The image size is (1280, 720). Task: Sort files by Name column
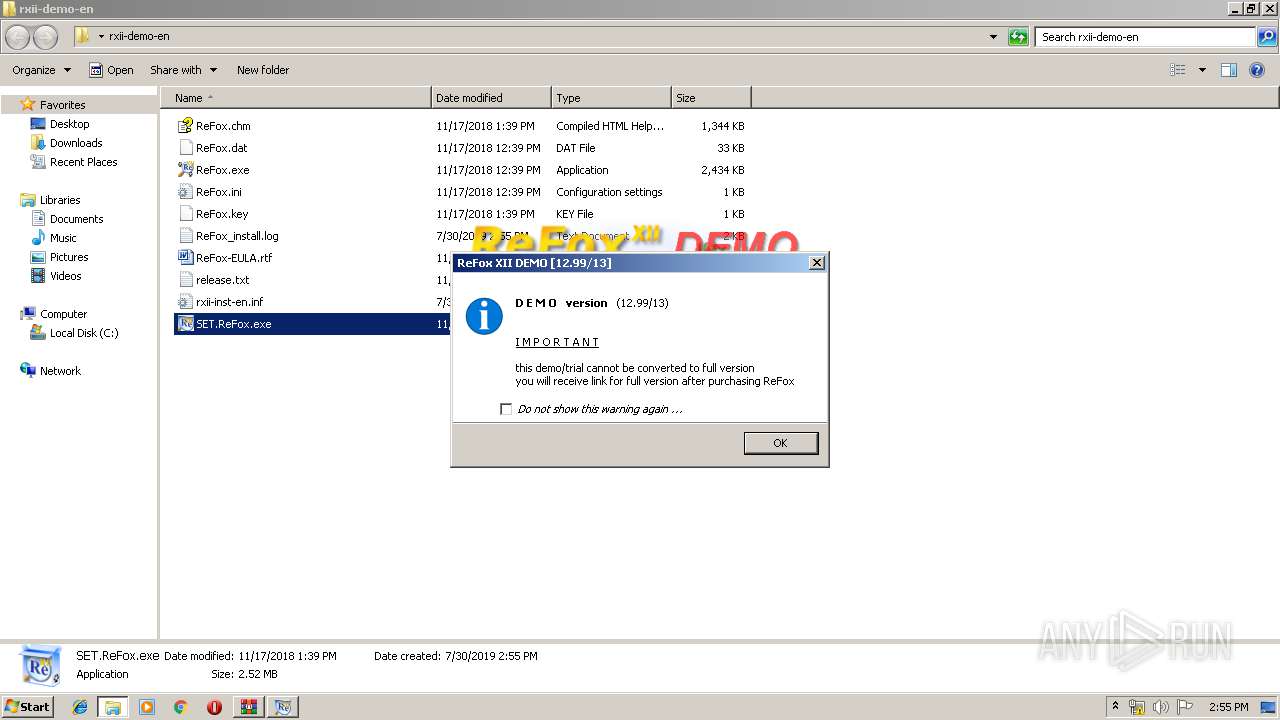[296, 98]
